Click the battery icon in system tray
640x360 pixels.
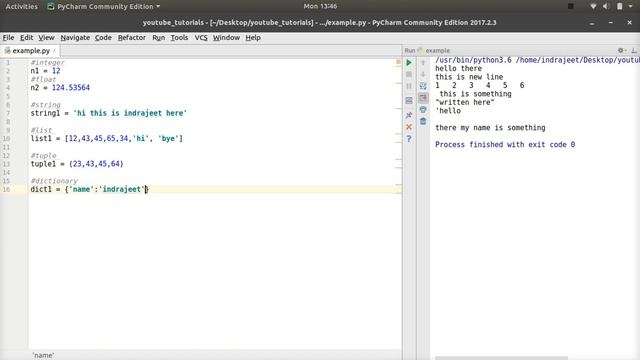tap(620, 6)
